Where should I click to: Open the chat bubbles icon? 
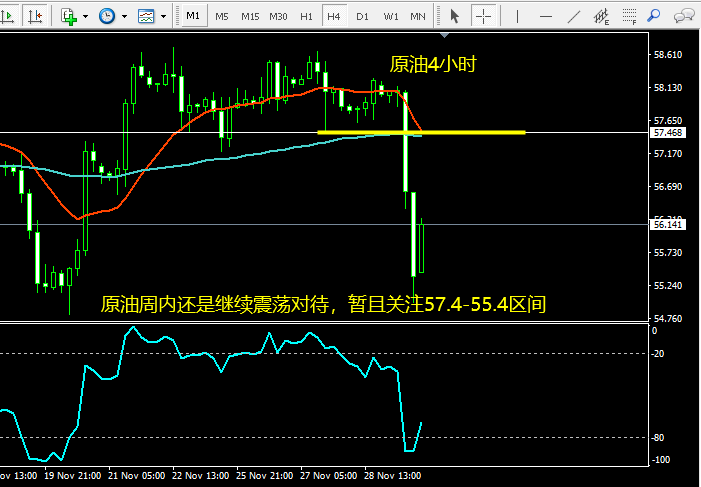(684, 17)
